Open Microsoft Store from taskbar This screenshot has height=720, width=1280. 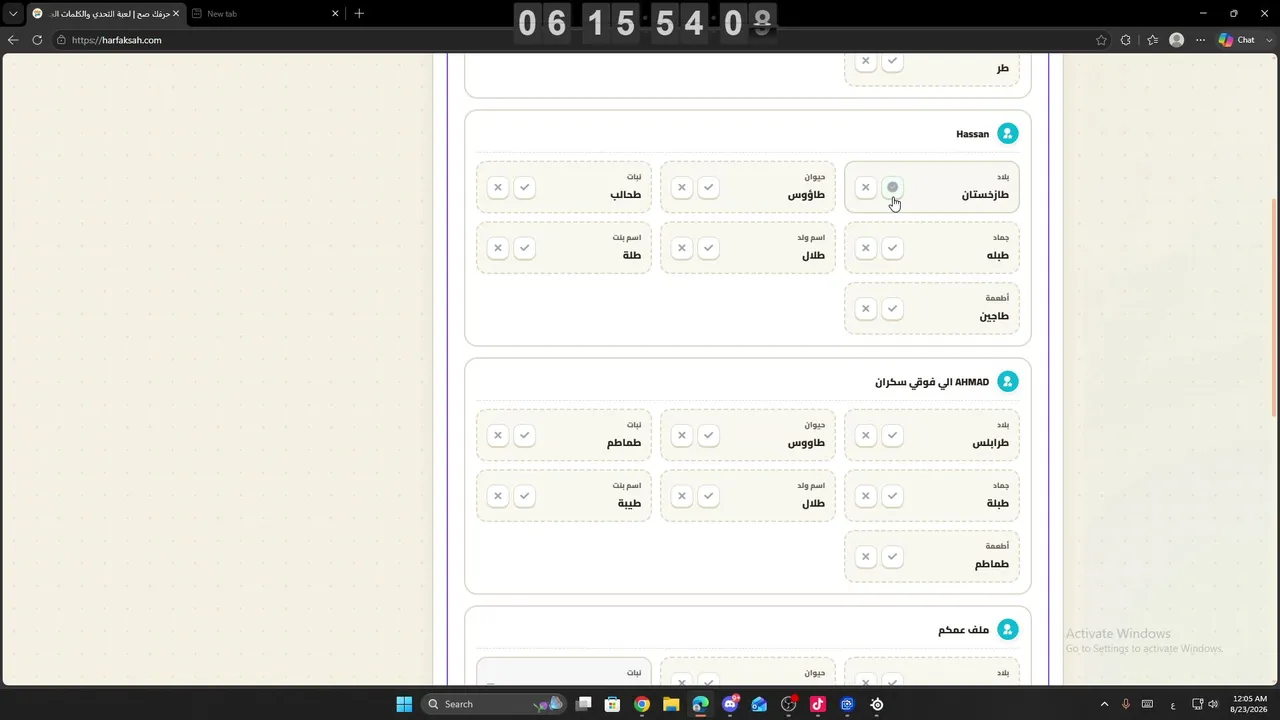tap(613, 704)
